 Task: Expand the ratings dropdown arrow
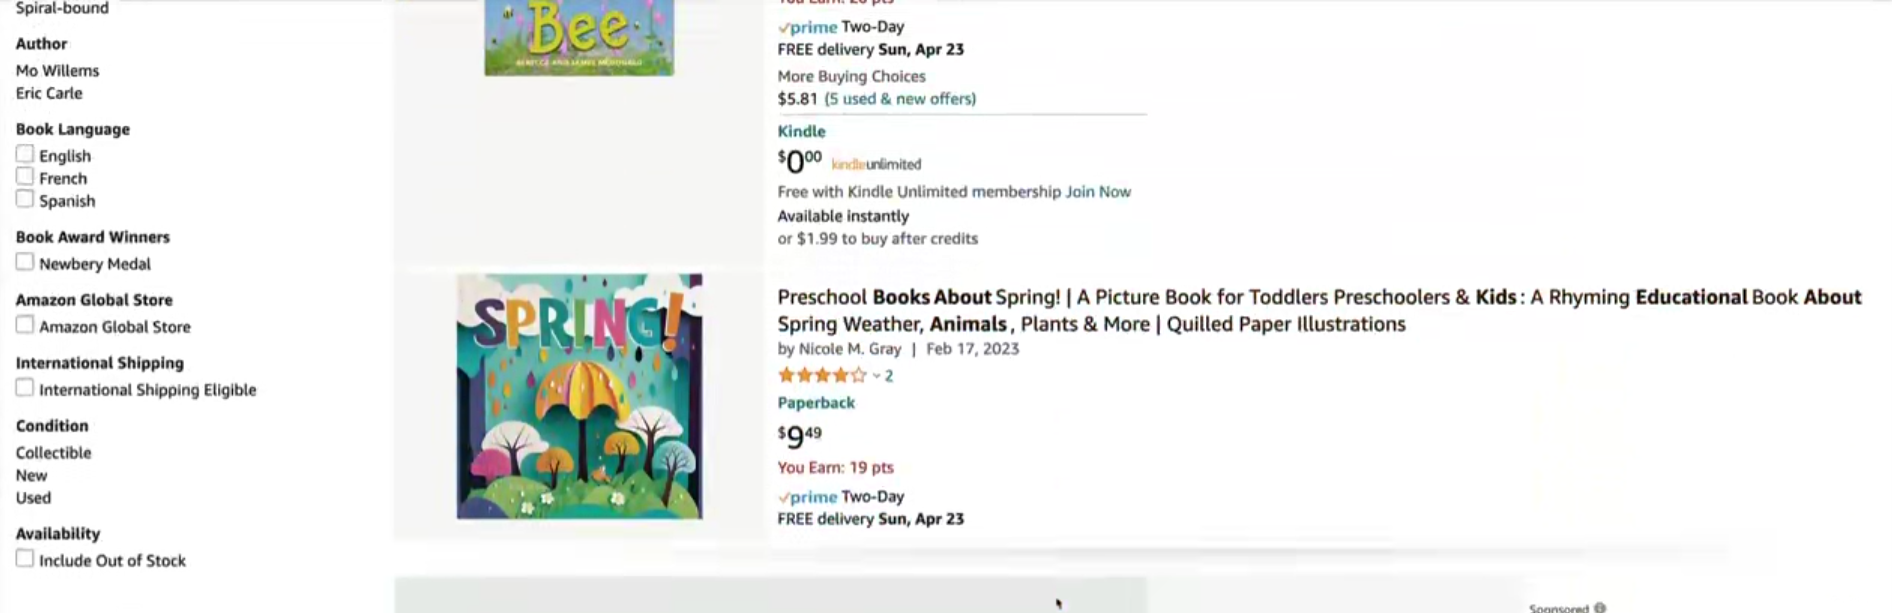tap(876, 376)
